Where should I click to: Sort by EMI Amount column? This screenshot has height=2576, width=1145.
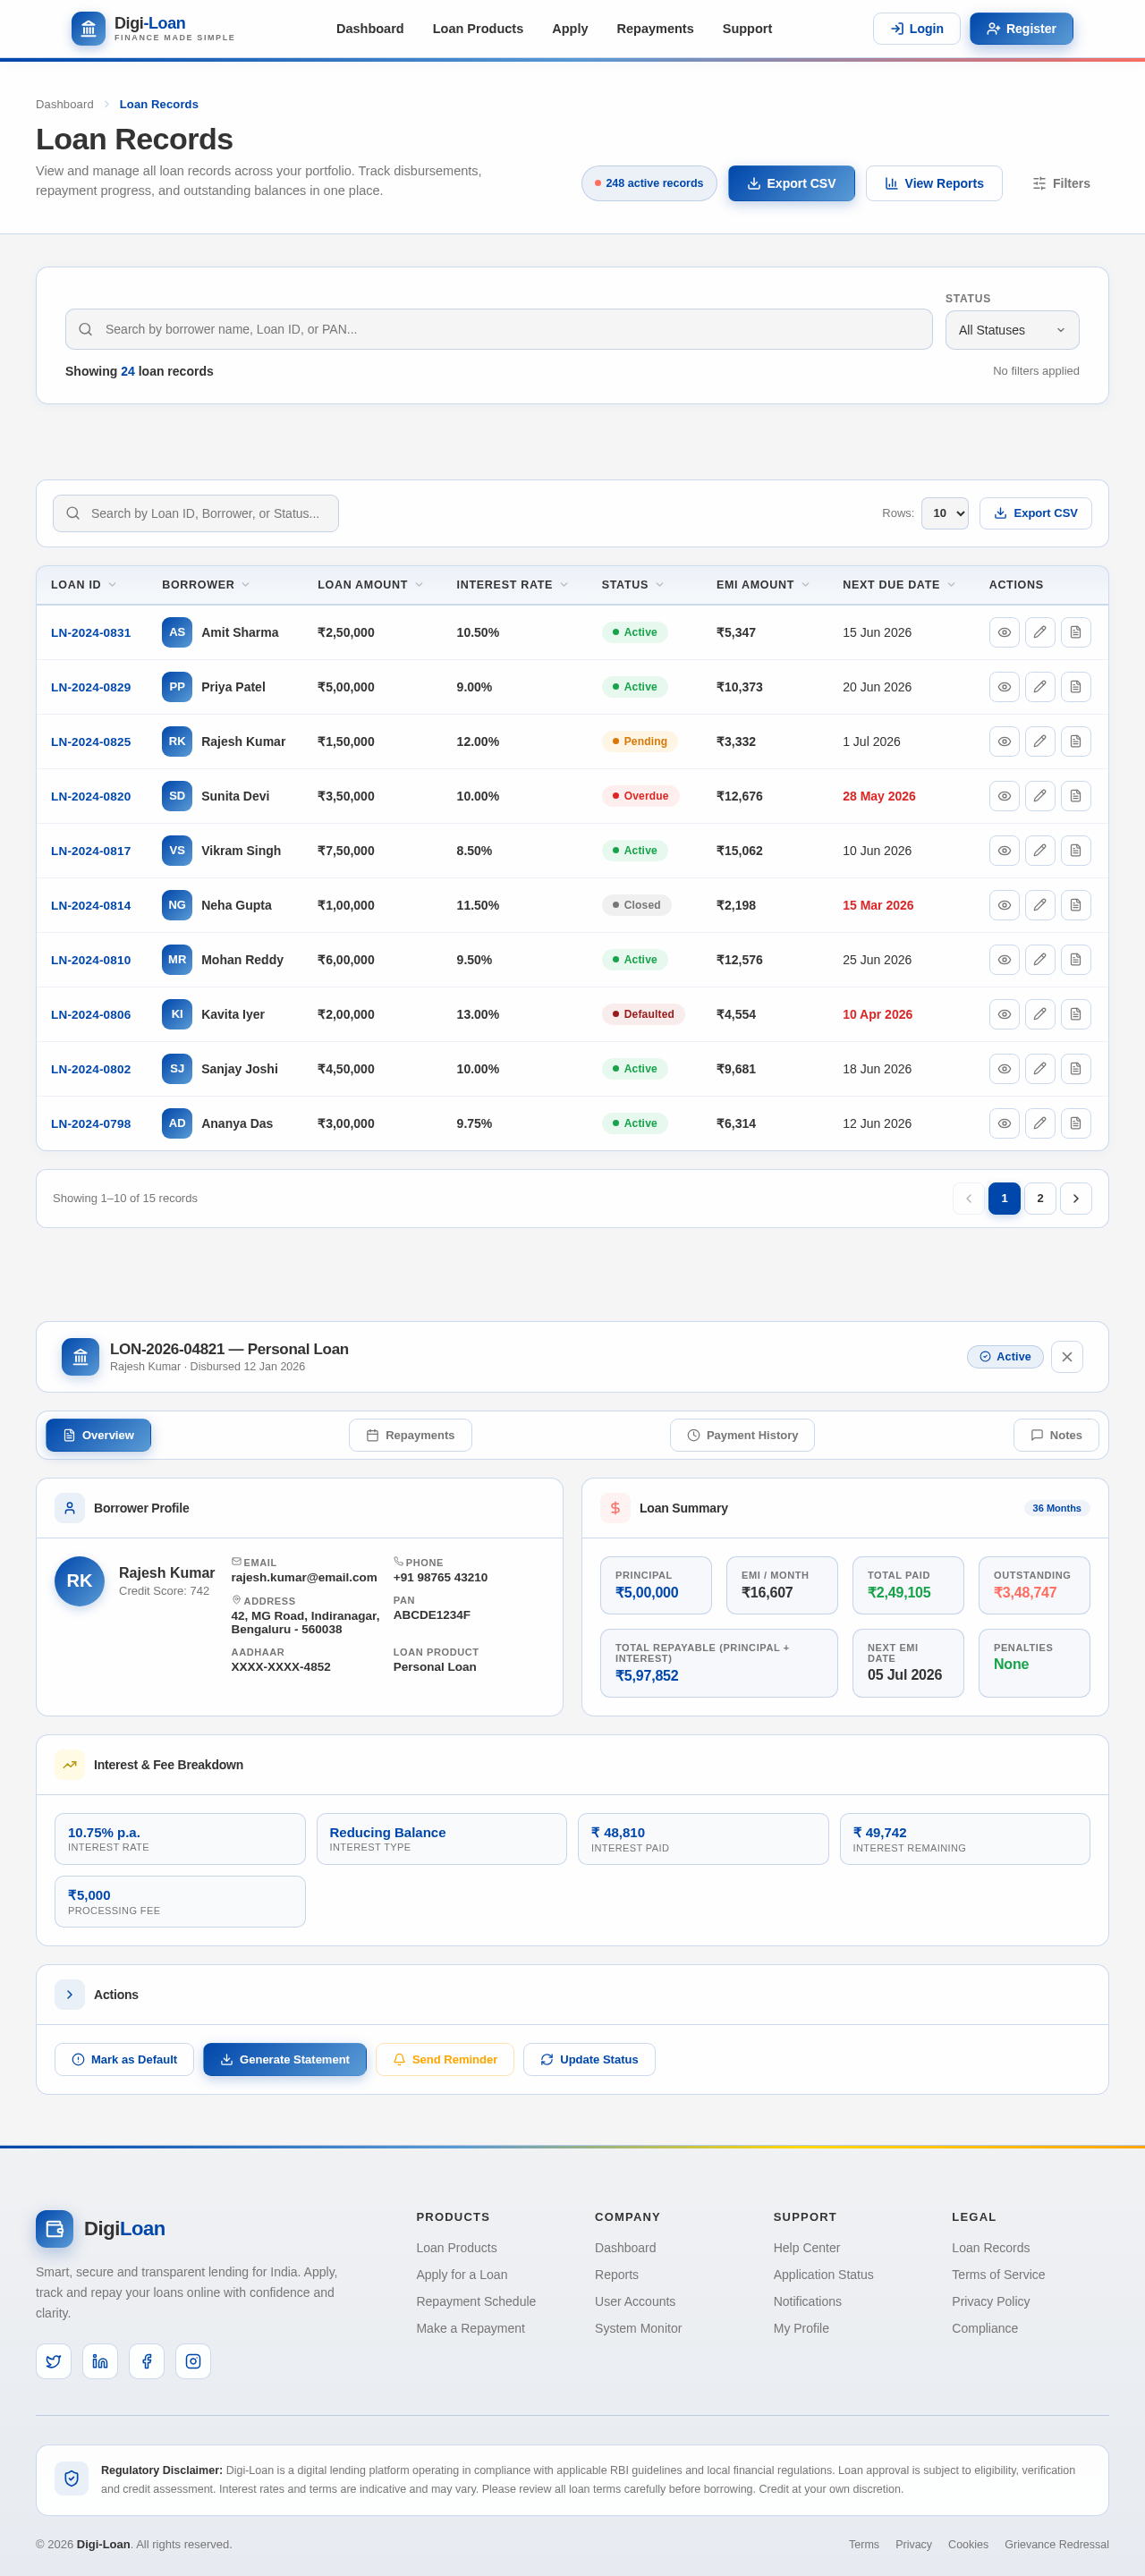click(763, 585)
